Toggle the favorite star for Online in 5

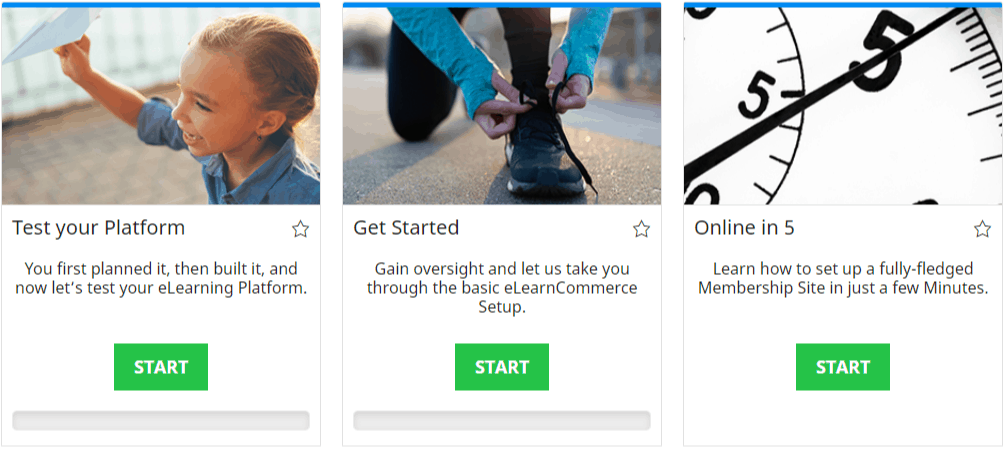coord(982,229)
